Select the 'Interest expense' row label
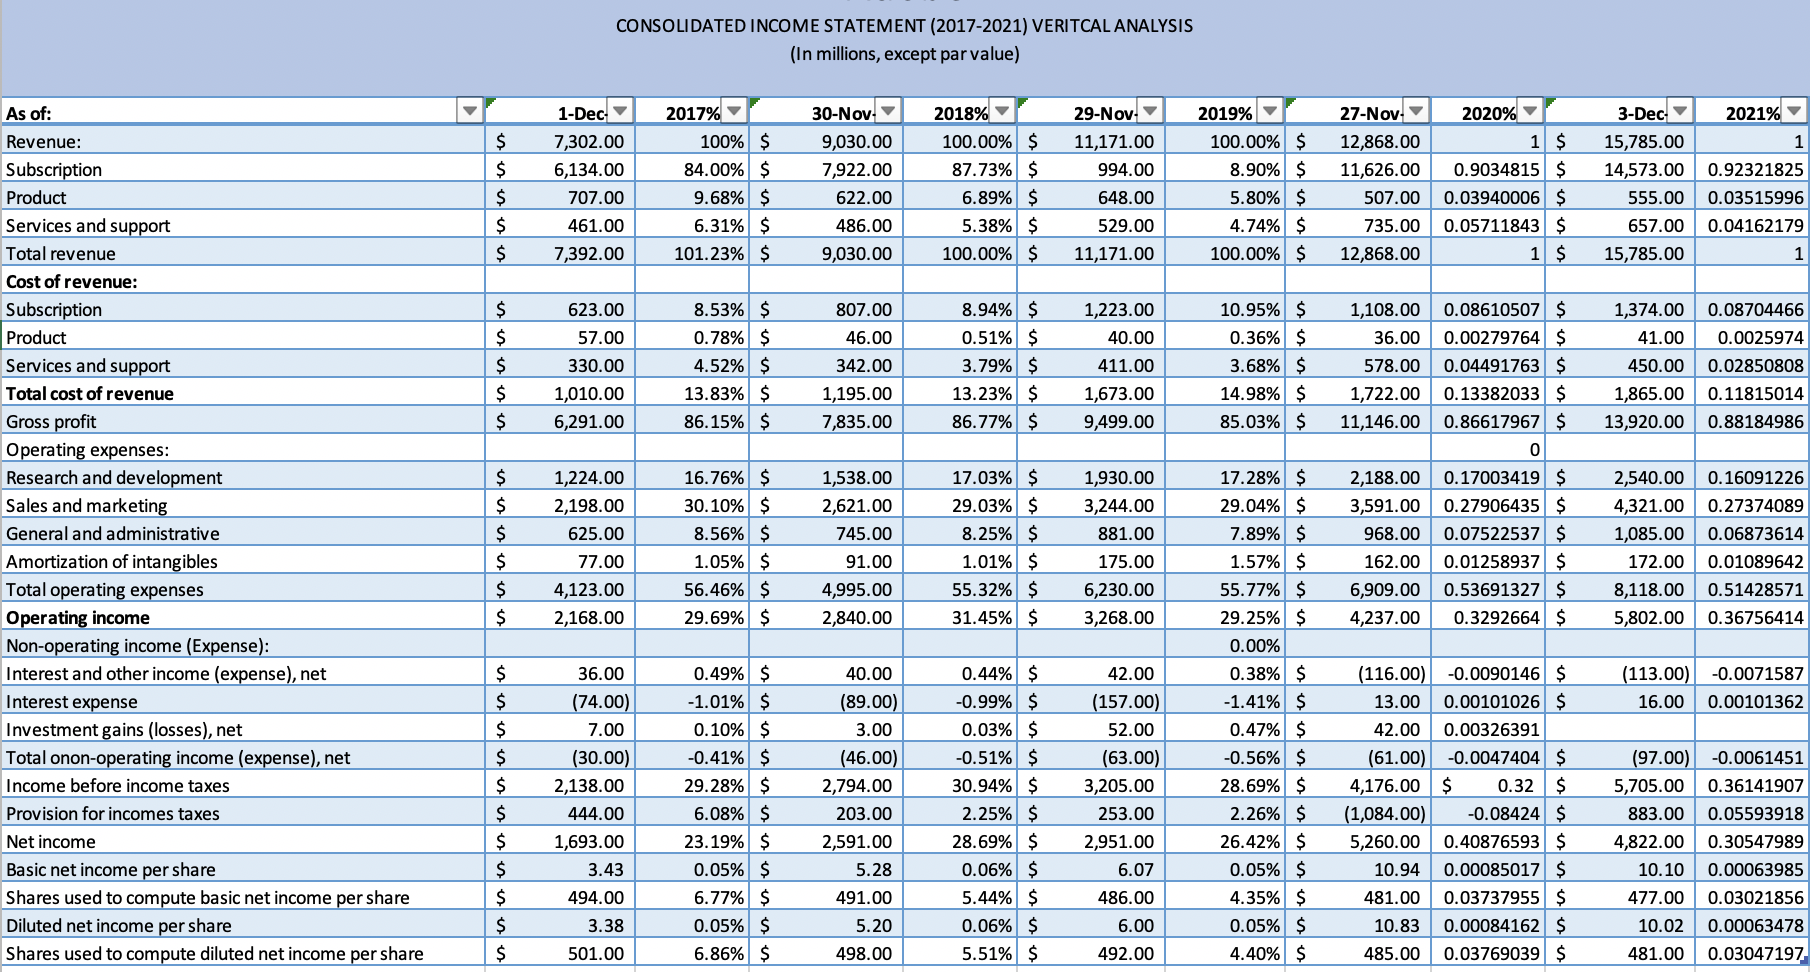This screenshot has height=972, width=1810. click(72, 702)
